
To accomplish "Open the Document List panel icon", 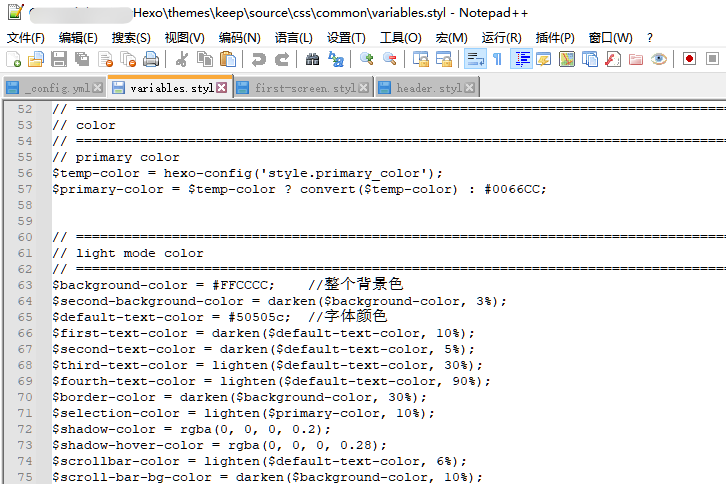I will 590,59.
